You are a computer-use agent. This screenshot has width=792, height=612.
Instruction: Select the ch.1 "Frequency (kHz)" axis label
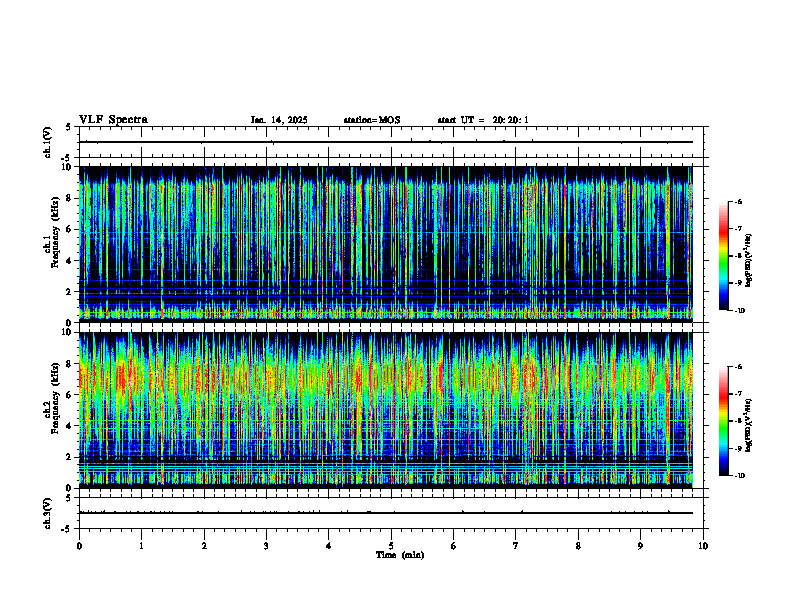[x=55, y=232]
